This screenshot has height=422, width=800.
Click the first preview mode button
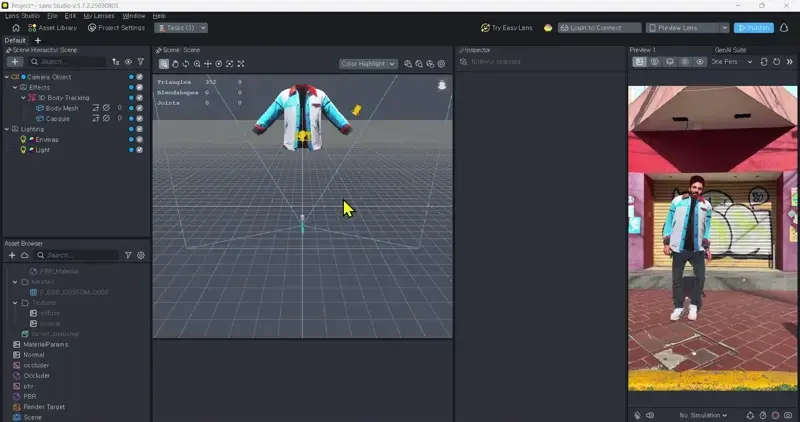coord(639,62)
